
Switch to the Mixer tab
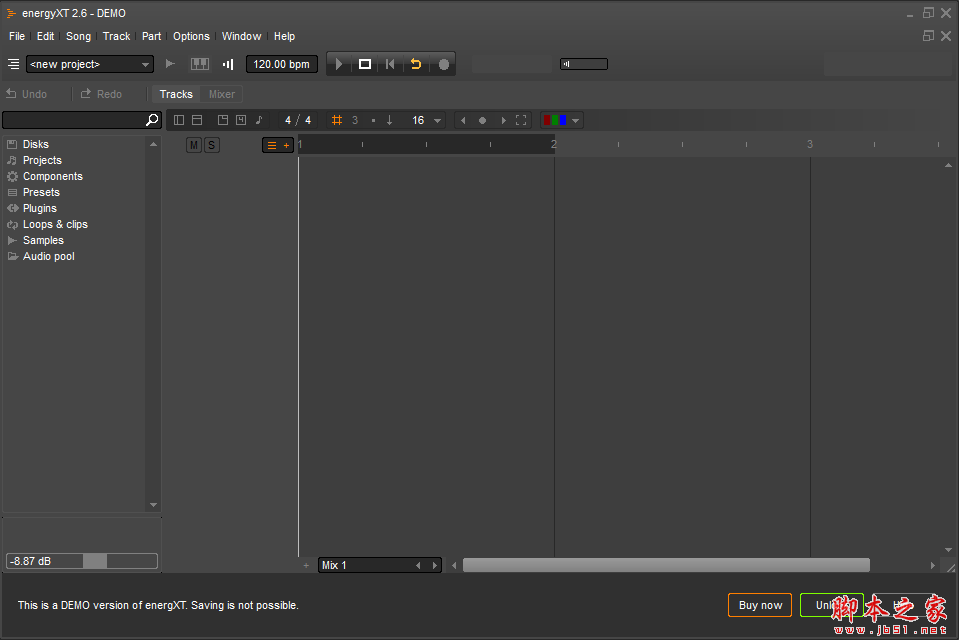tap(221, 94)
